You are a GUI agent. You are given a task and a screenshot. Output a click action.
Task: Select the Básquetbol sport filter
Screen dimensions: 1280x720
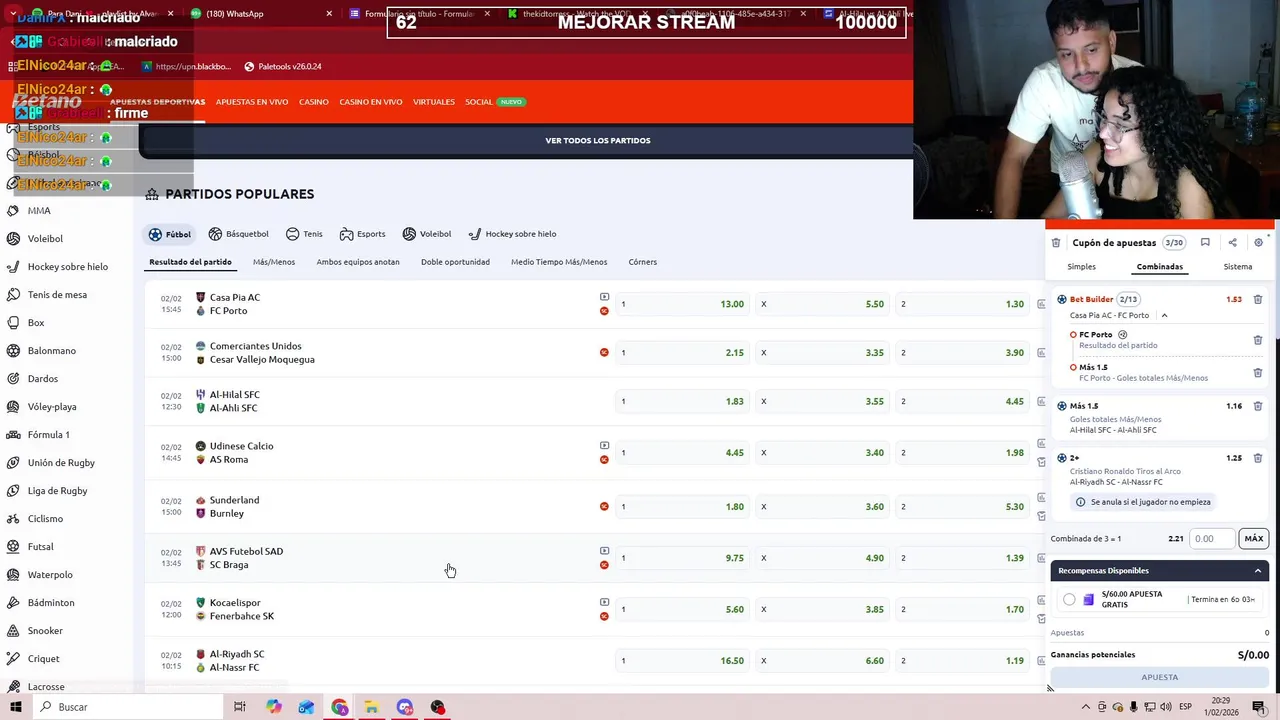pyautogui.click(x=238, y=234)
